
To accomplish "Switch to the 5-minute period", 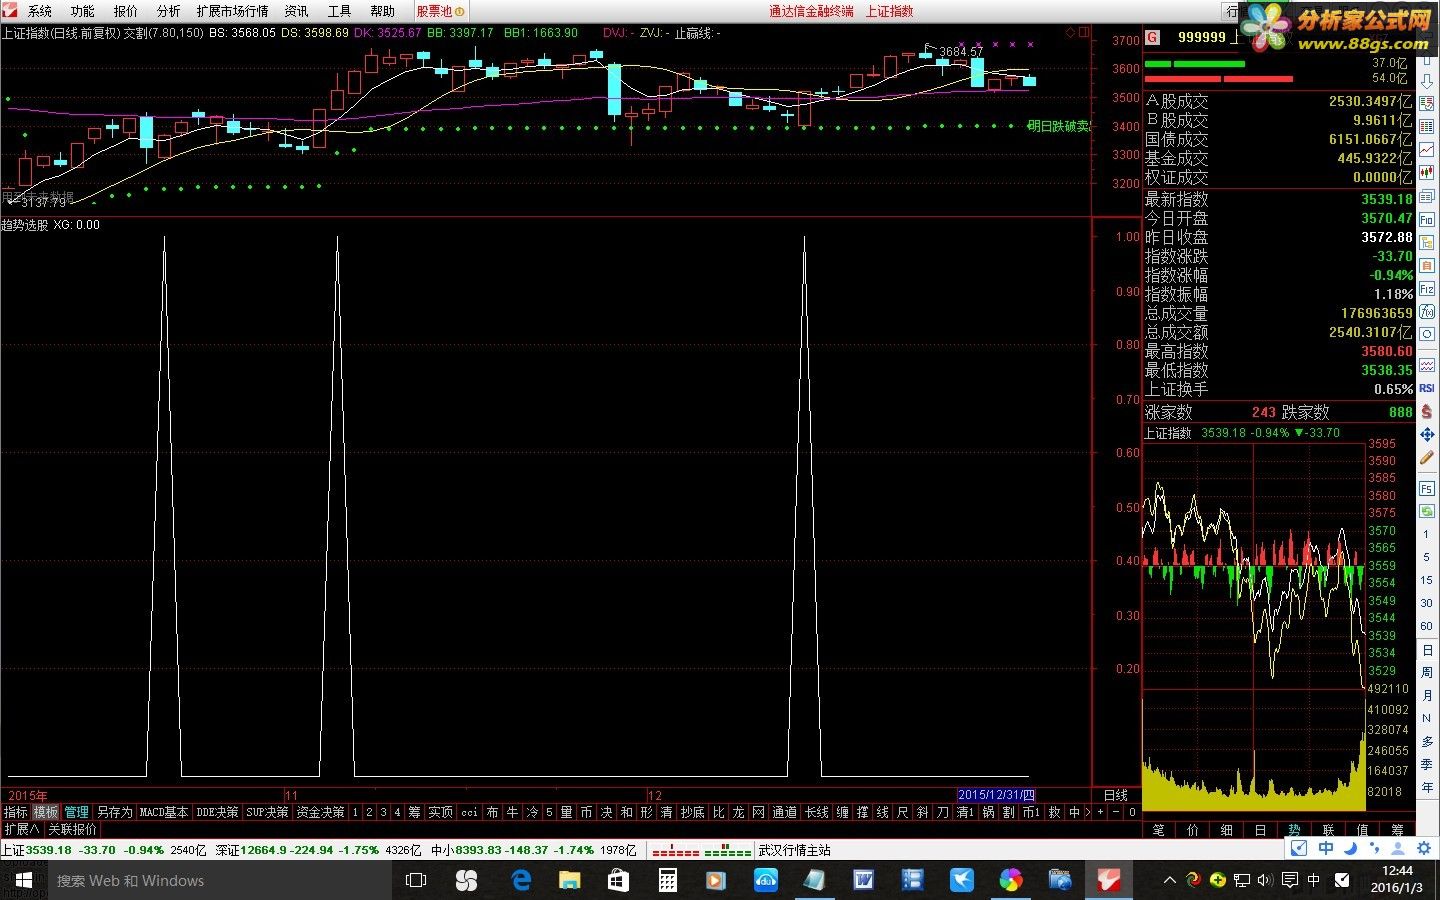I will tap(1427, 557).
